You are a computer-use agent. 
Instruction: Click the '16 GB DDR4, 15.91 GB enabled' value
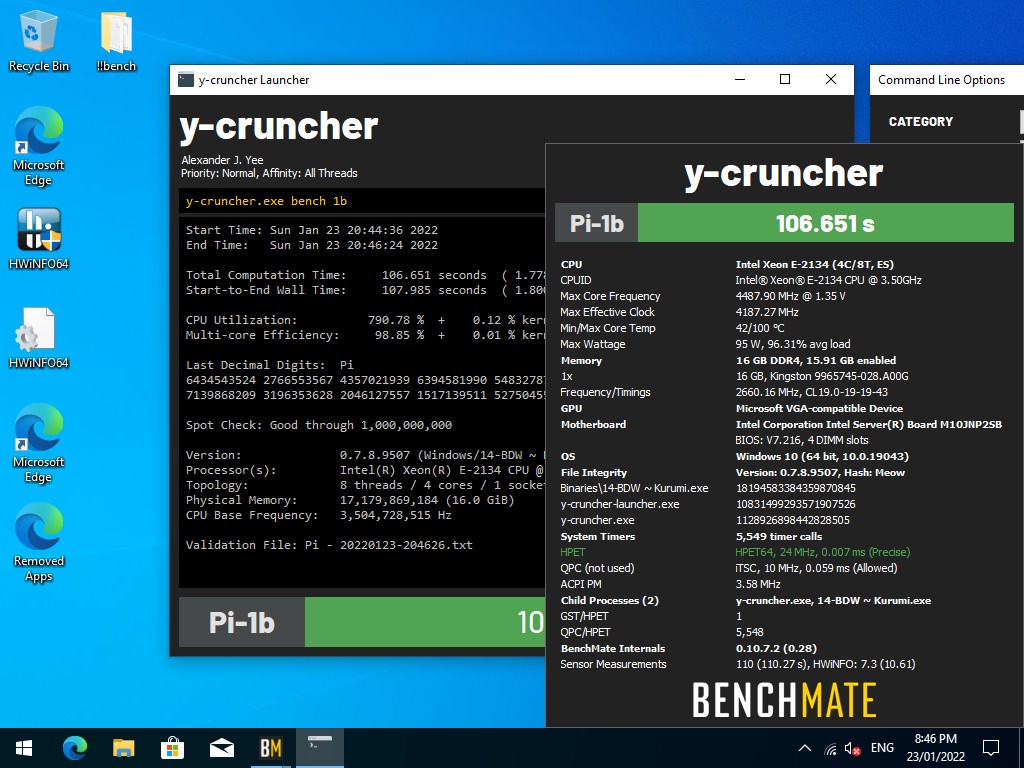pos(816,360)
